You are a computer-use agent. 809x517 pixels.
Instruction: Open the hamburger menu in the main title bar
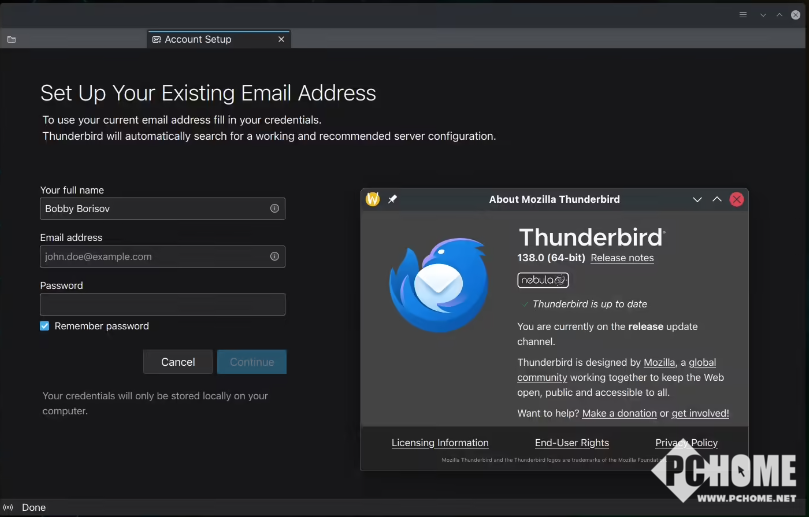(743, 15)
